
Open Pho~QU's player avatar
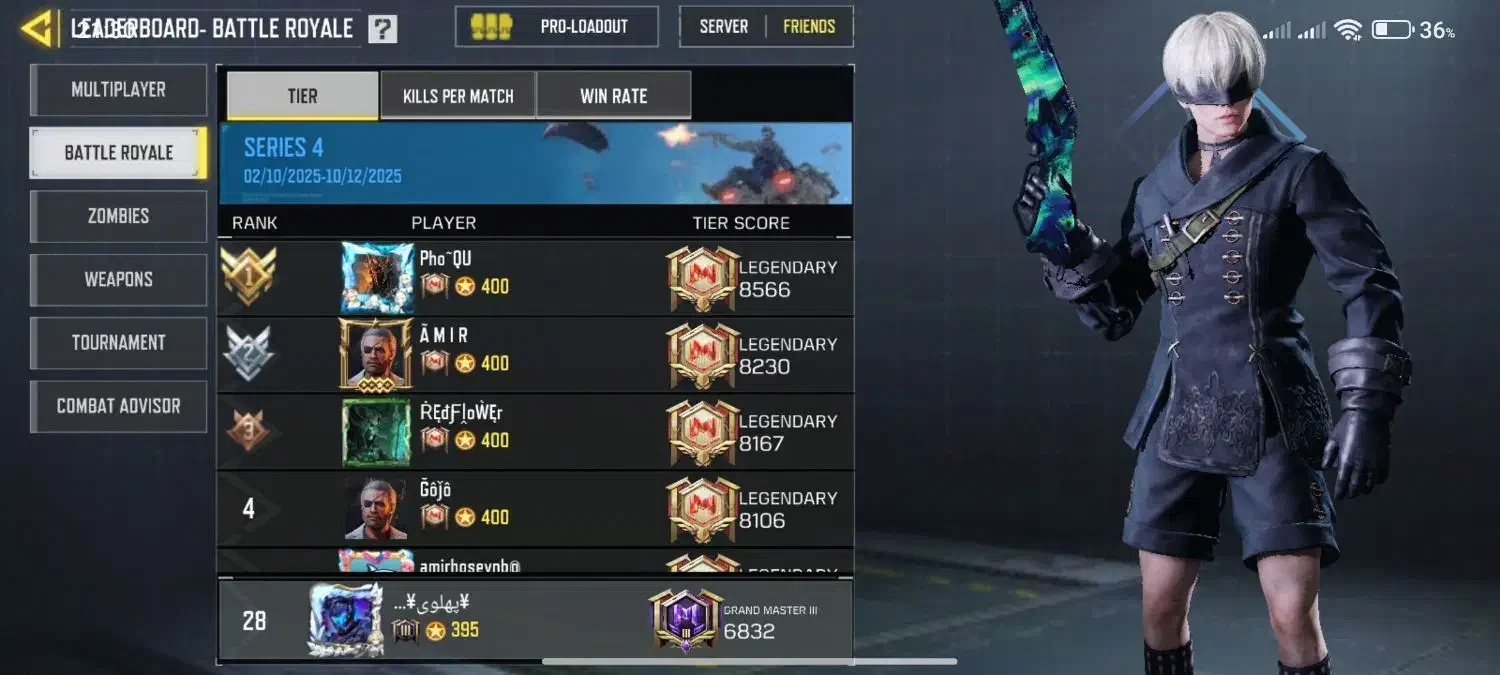tap(377, 278)
